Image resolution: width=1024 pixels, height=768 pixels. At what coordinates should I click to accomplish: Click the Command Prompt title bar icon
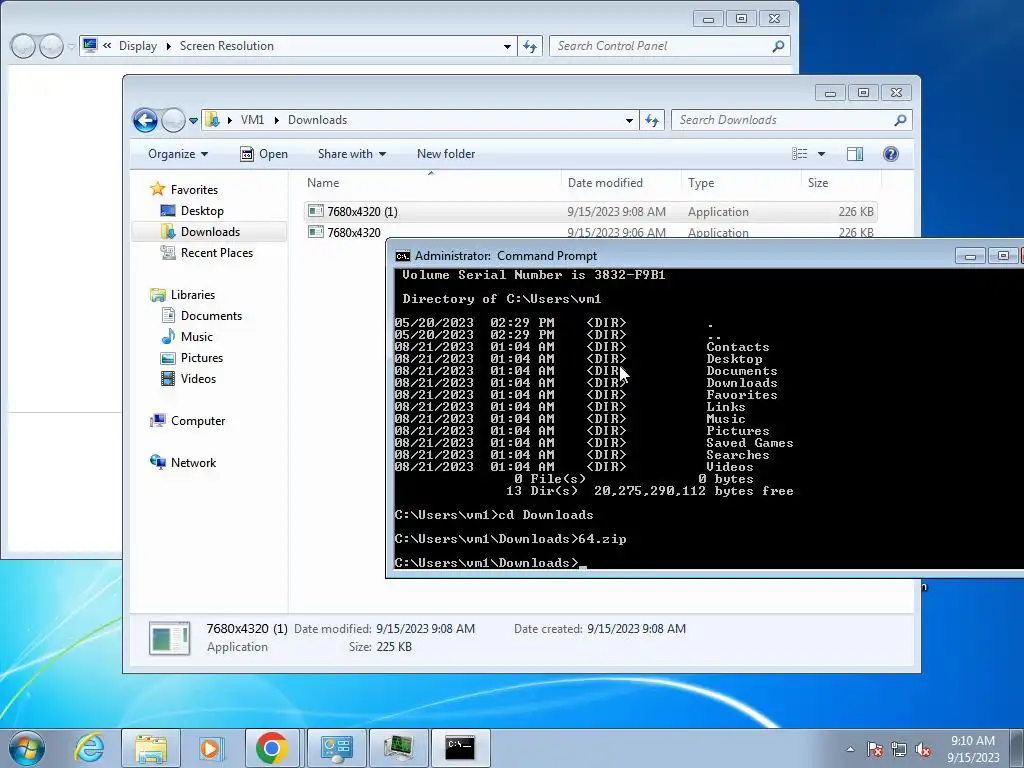point(403,256)
